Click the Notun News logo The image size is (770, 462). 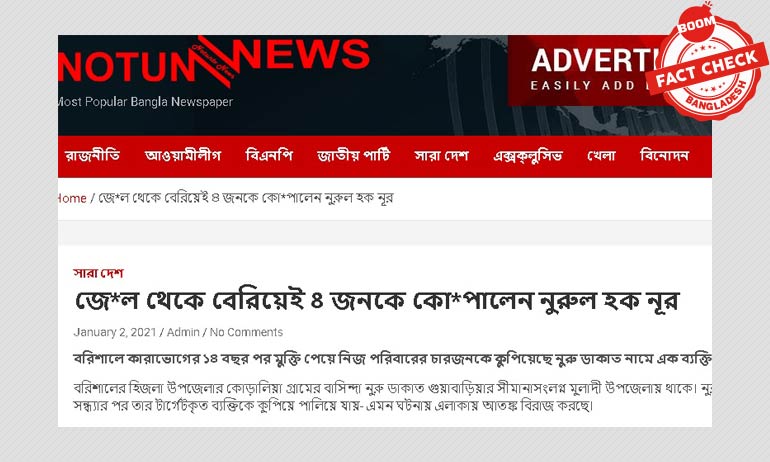tap(214, 61)
